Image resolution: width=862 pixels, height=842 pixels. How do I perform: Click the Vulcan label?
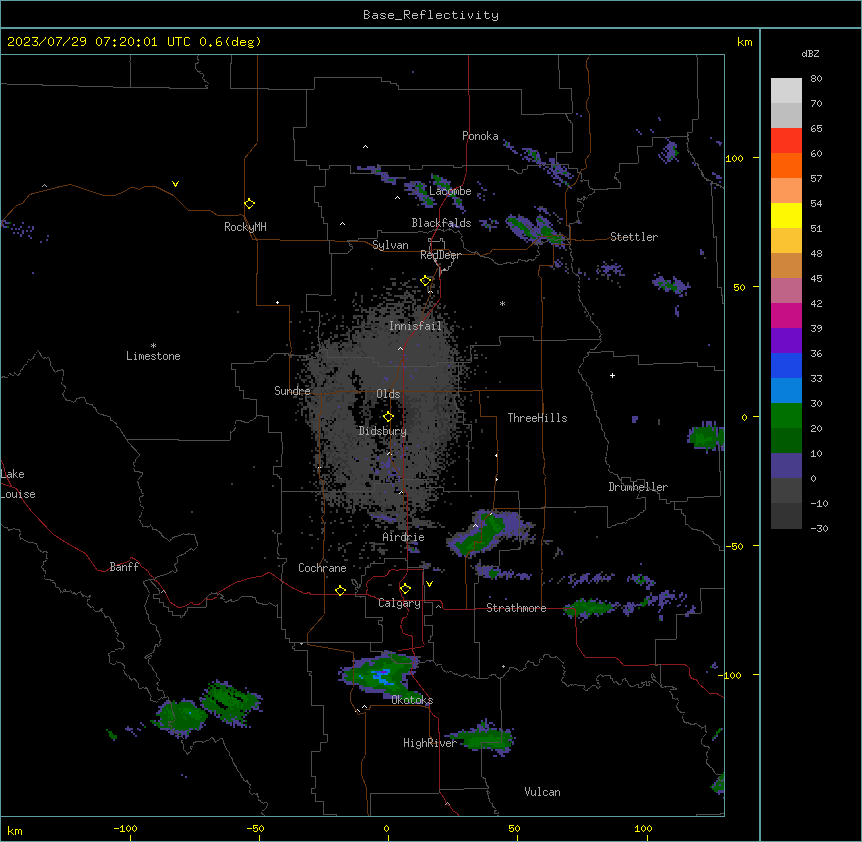click(x=543, y=792)
